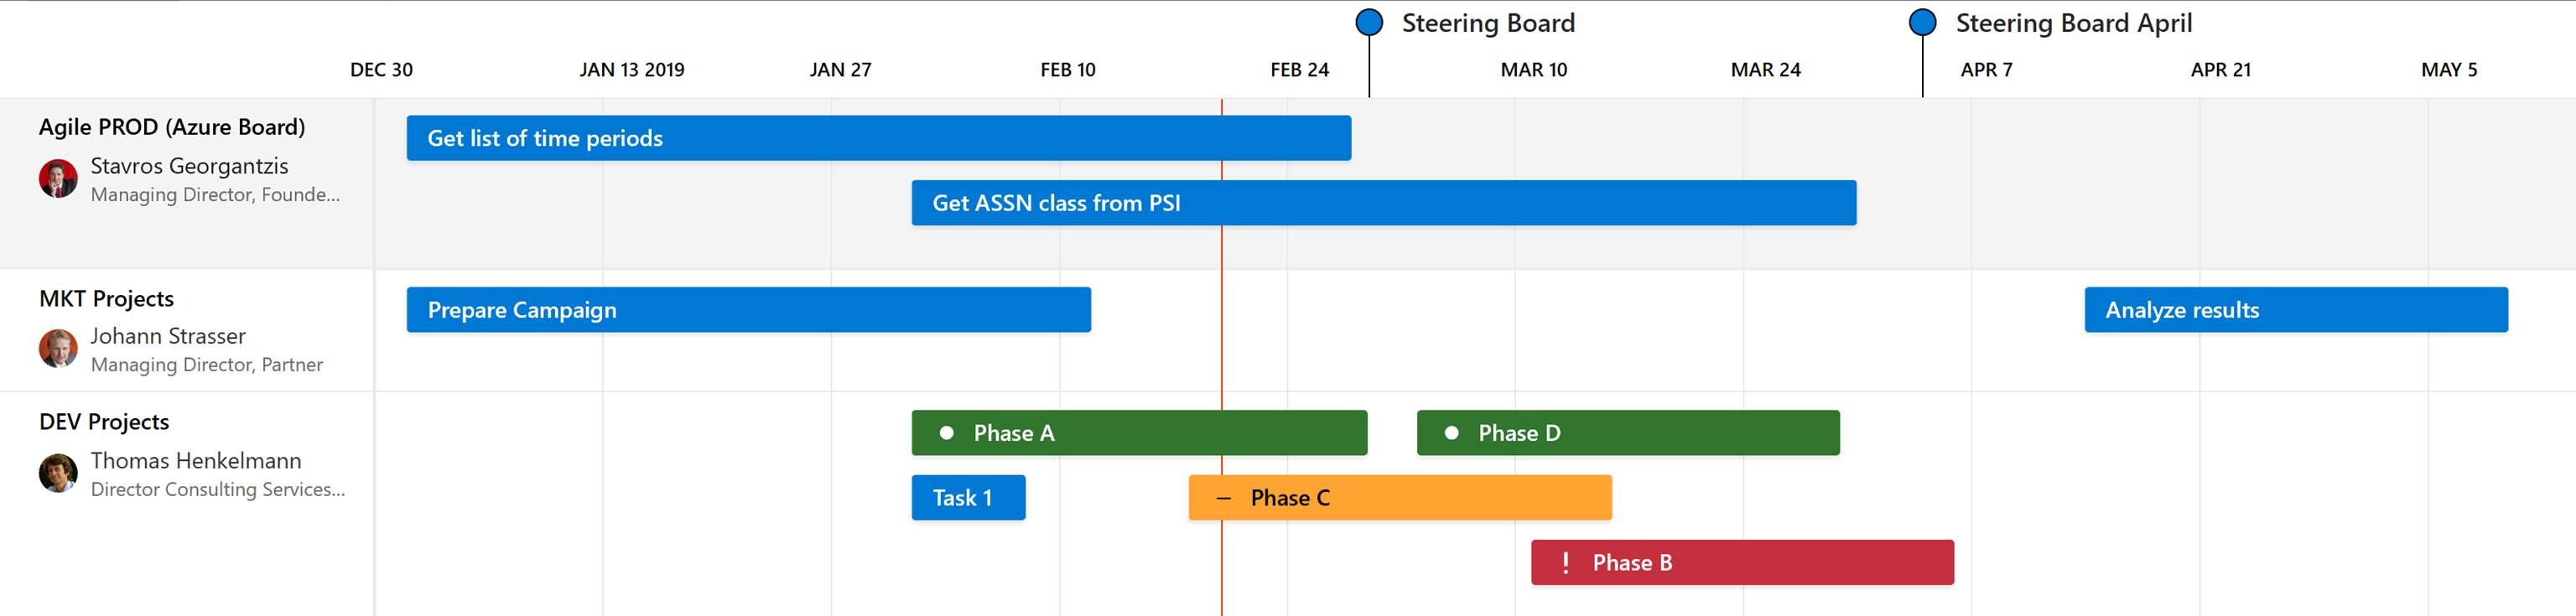Click Johann Strasser avatar picture
This screenshot has width=2576, height=616.
pos(58,349)
